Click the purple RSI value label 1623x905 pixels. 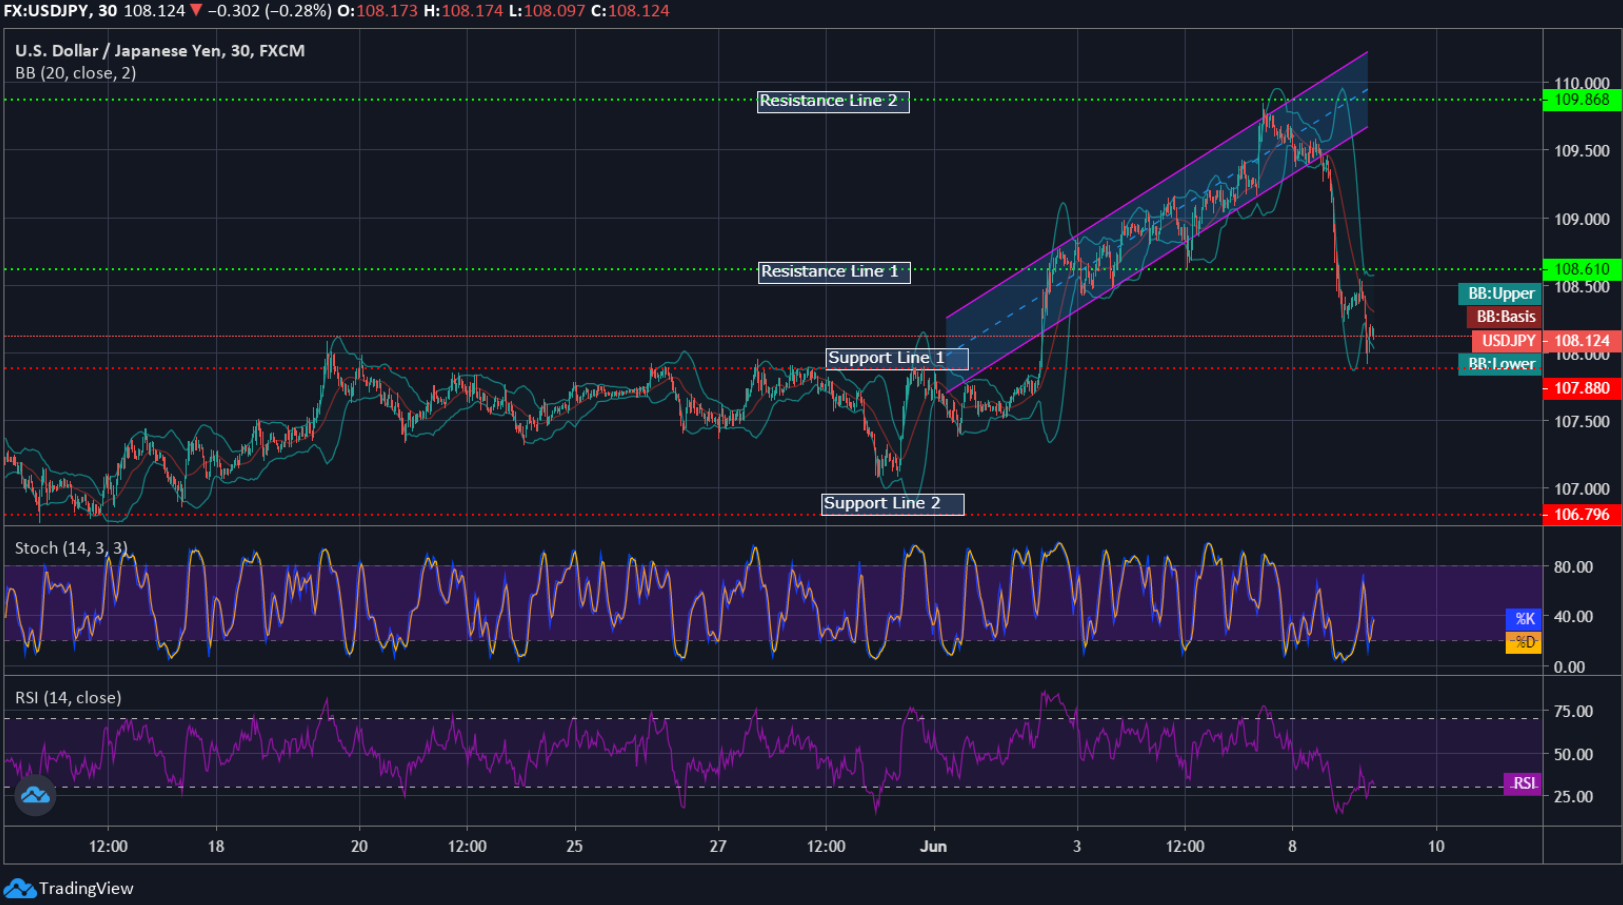pos(1522,784)
